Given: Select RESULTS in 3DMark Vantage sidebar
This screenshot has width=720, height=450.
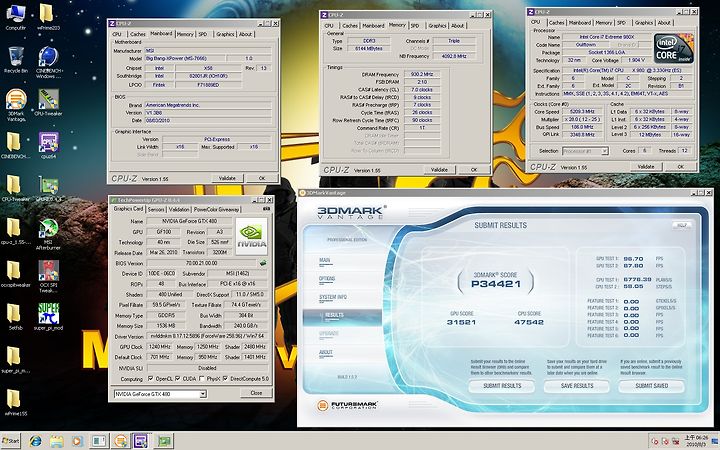Looking at the screenshot, I should point(342,315).
